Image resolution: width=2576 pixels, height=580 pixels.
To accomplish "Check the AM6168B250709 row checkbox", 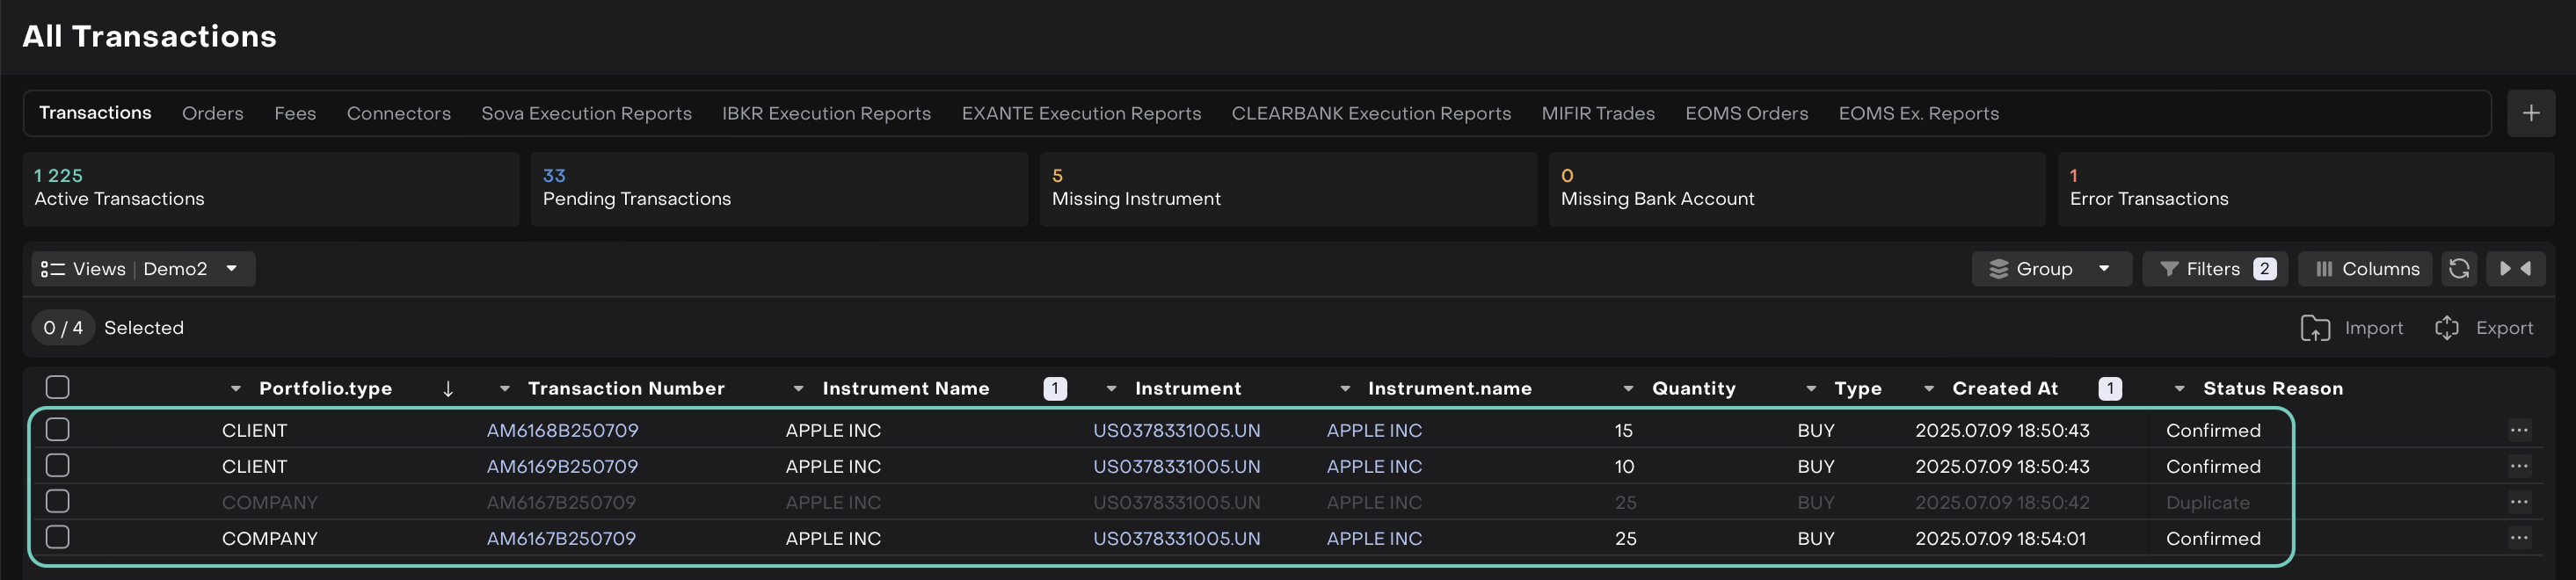I will [58, 429].
